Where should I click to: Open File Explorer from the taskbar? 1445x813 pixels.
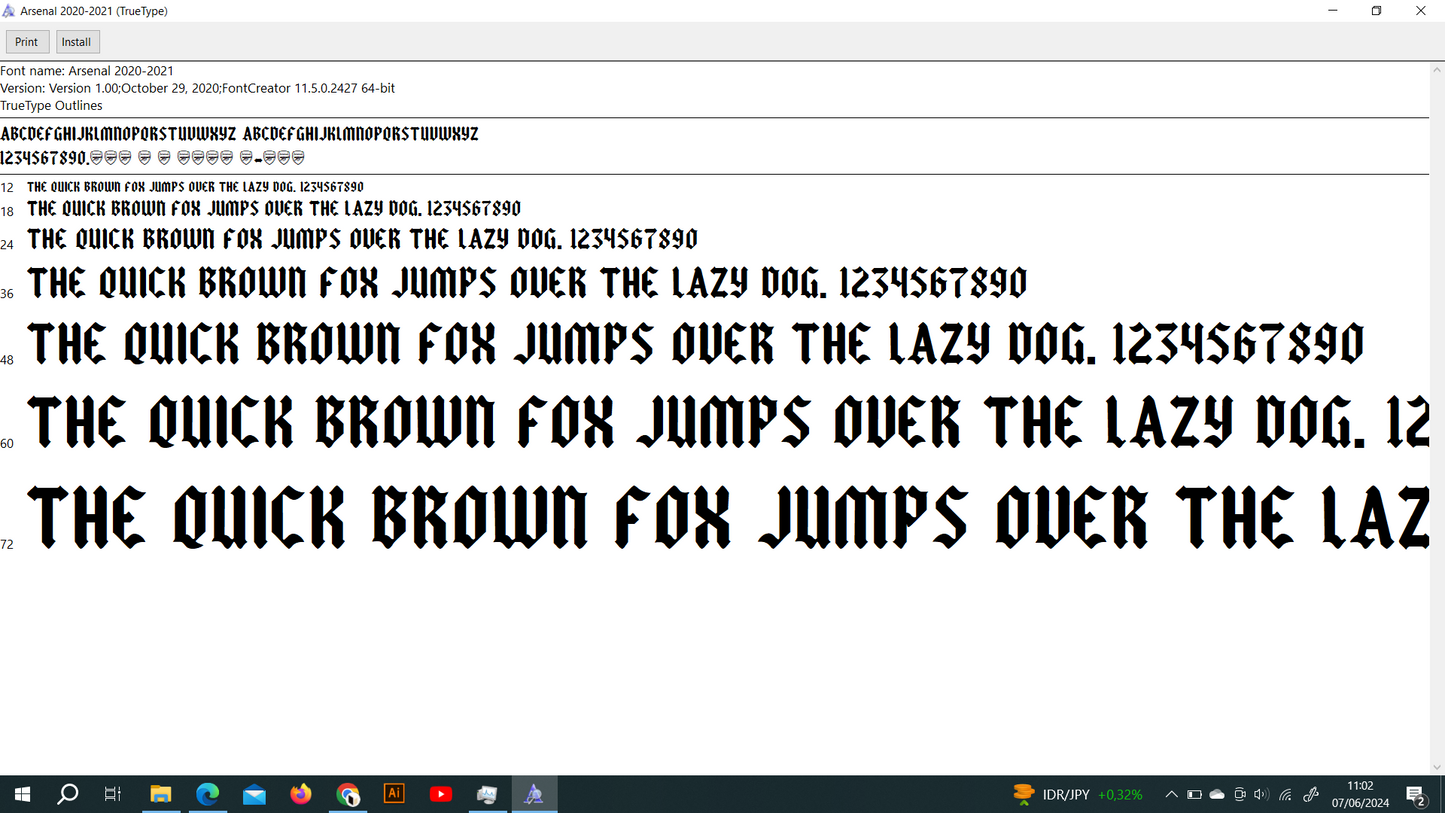[161, 793]
